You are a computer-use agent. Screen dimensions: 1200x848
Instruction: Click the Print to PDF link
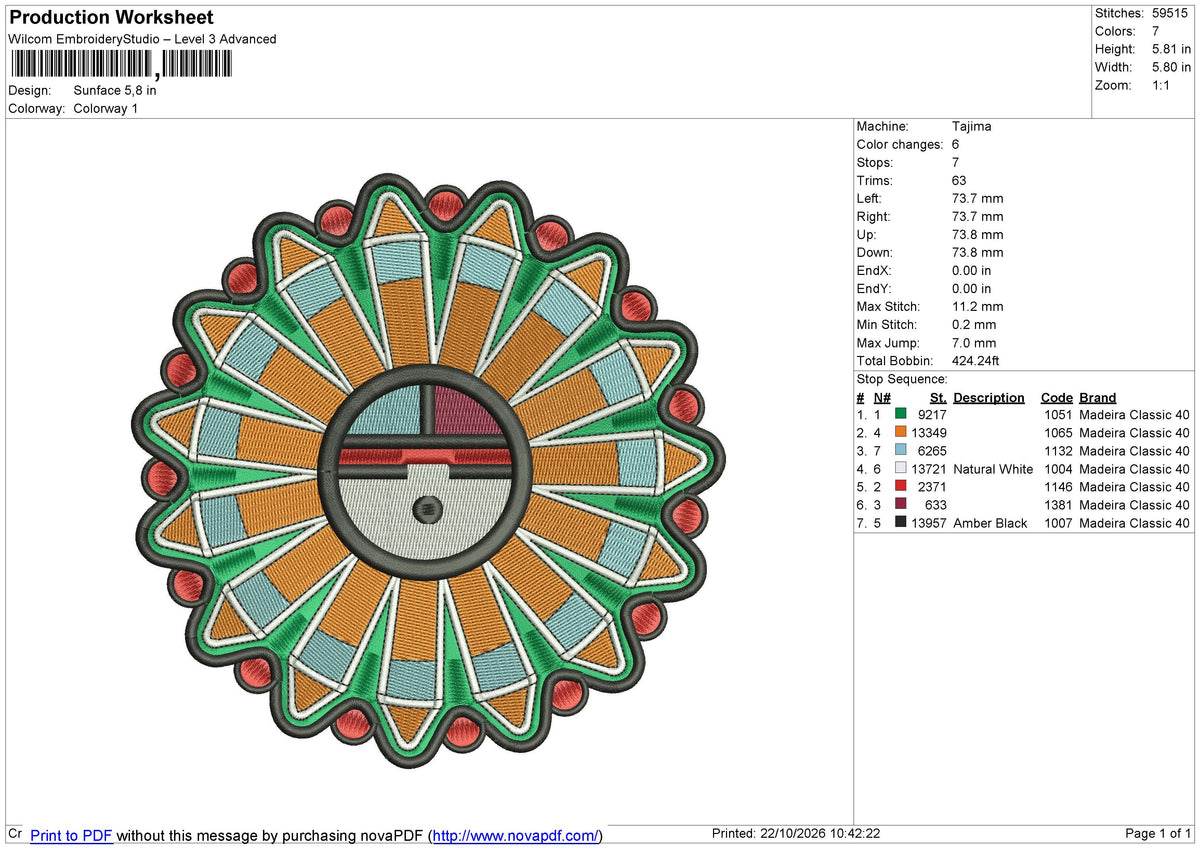click(71, 835)
